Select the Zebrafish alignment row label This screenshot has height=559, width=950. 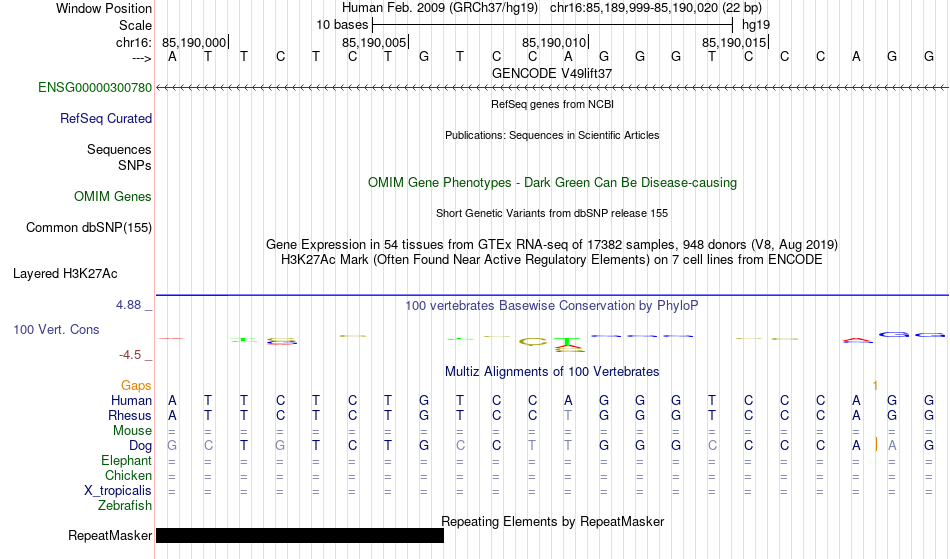point(125,506)
